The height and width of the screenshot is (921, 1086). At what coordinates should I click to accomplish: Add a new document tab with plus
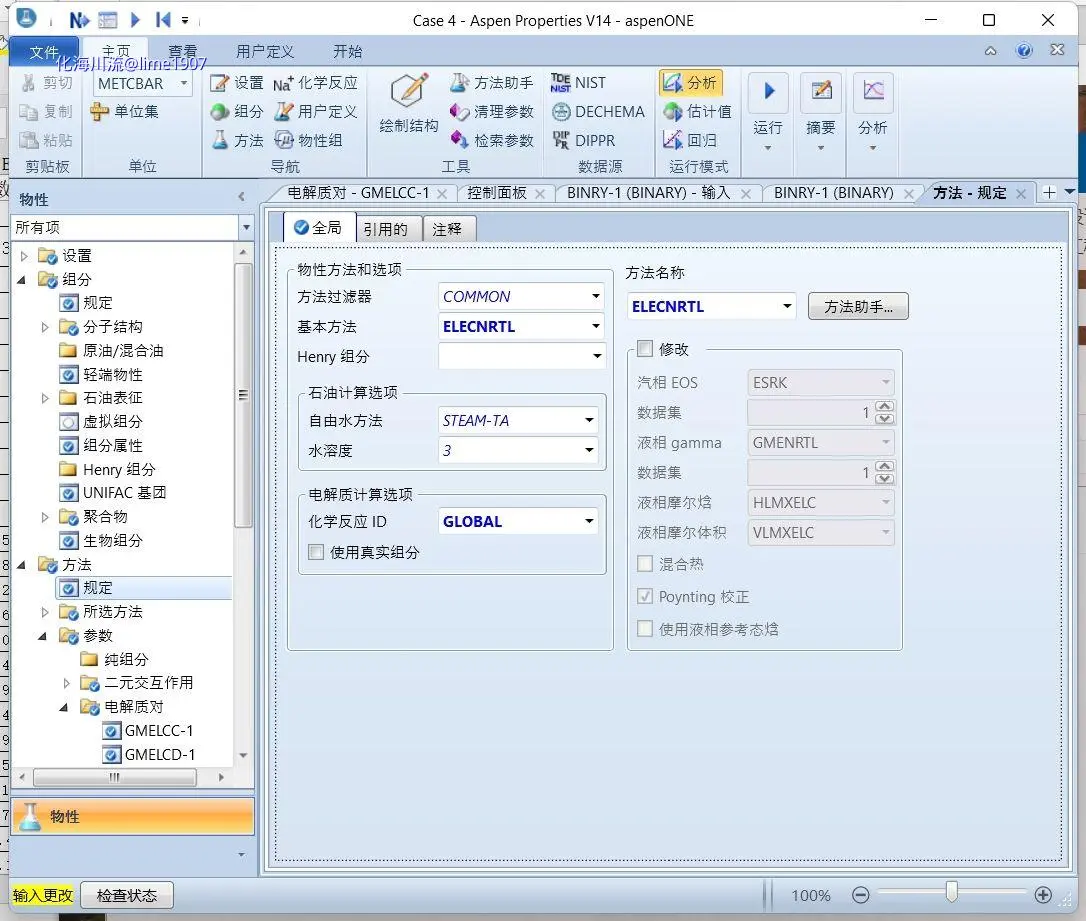coord(1049,193)
